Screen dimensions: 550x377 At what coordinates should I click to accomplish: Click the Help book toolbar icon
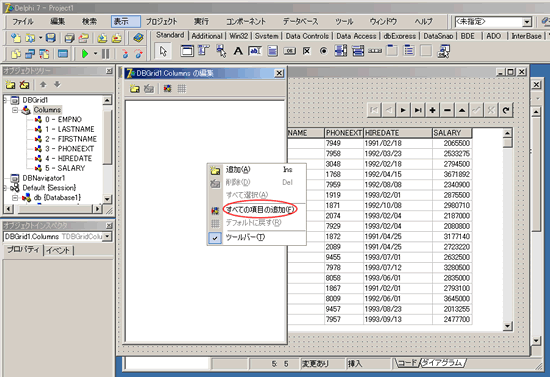pyautogui.click(x=139, y=38)
